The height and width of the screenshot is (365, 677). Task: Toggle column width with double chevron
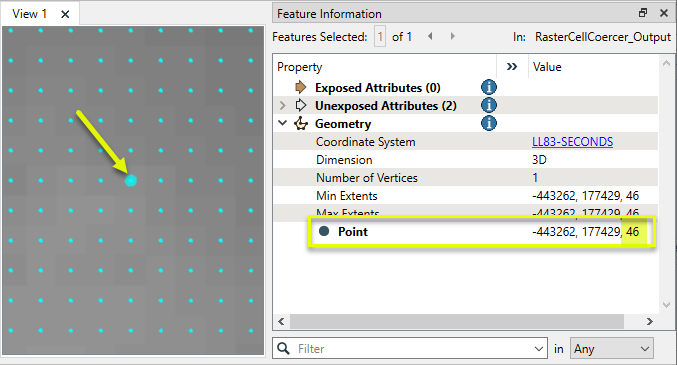tap(512, 67)
